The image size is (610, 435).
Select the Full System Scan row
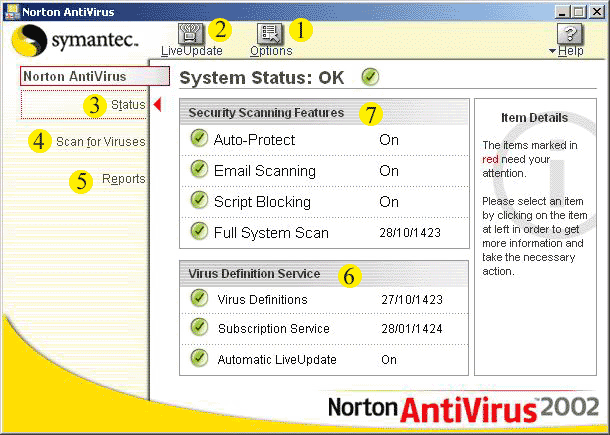pos(324,233)
